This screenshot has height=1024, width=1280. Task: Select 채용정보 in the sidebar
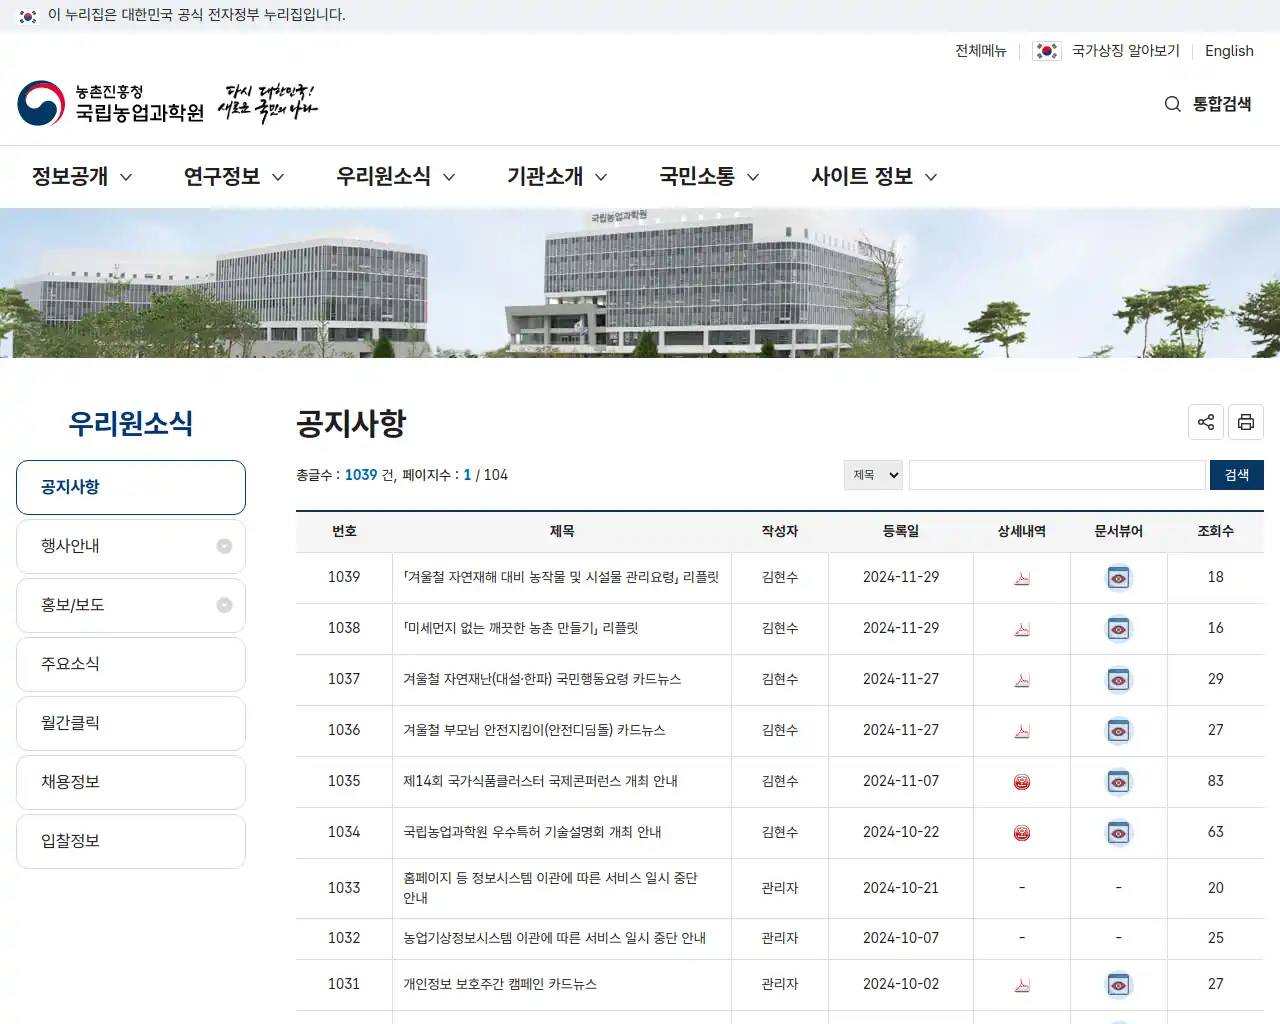(x=131, y=782)
